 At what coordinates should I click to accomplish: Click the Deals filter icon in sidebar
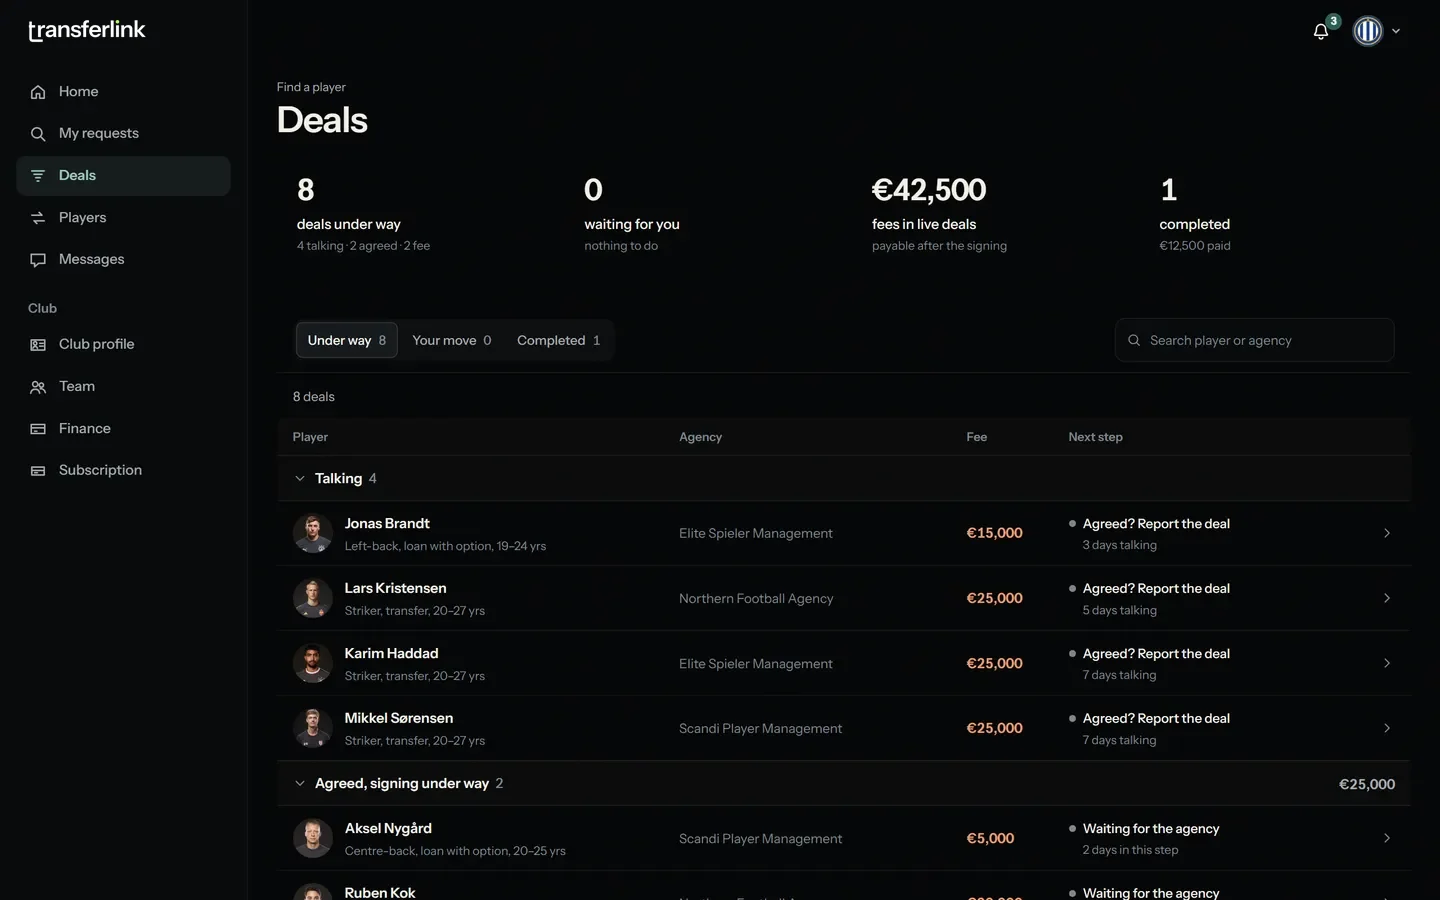(x=38, y=176)
